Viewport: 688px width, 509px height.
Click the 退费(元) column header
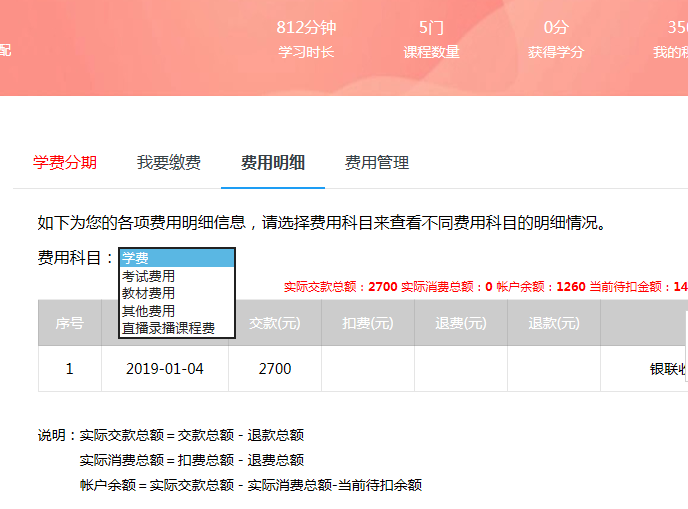point(460,323)
